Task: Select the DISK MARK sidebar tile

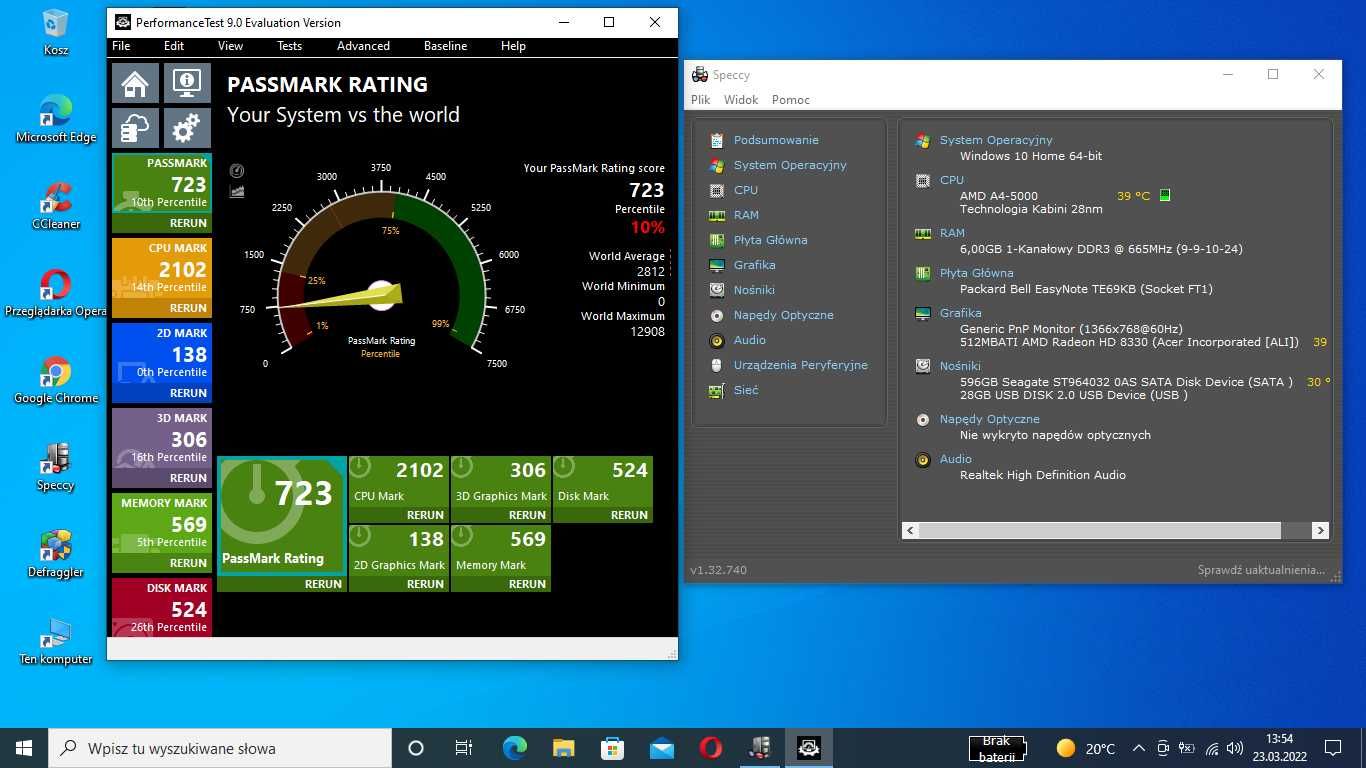Action: (162, 607)
